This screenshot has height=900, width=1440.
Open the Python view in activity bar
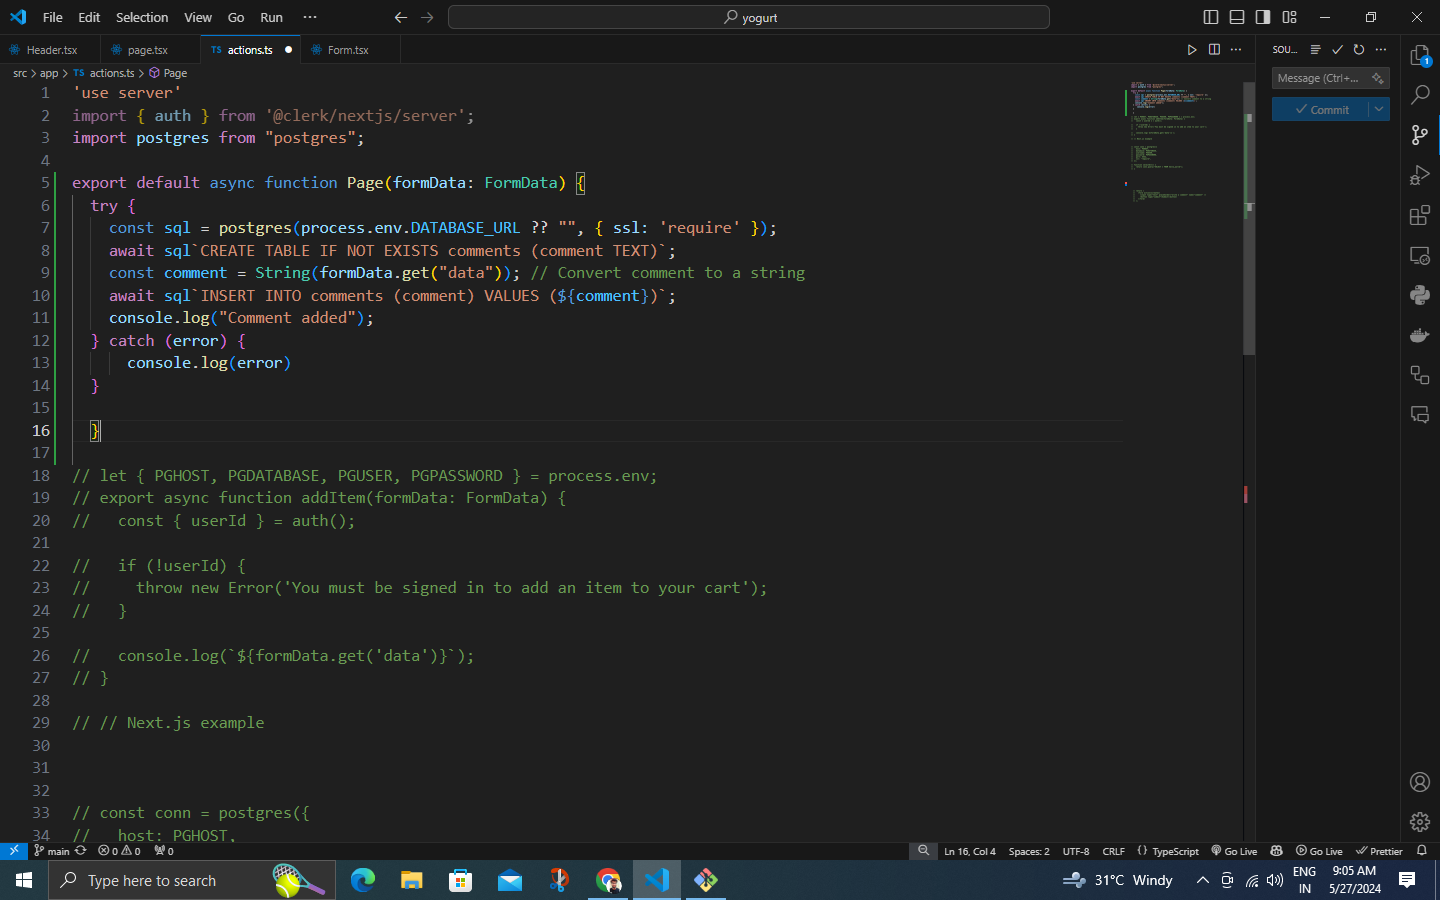(1419, 295)
